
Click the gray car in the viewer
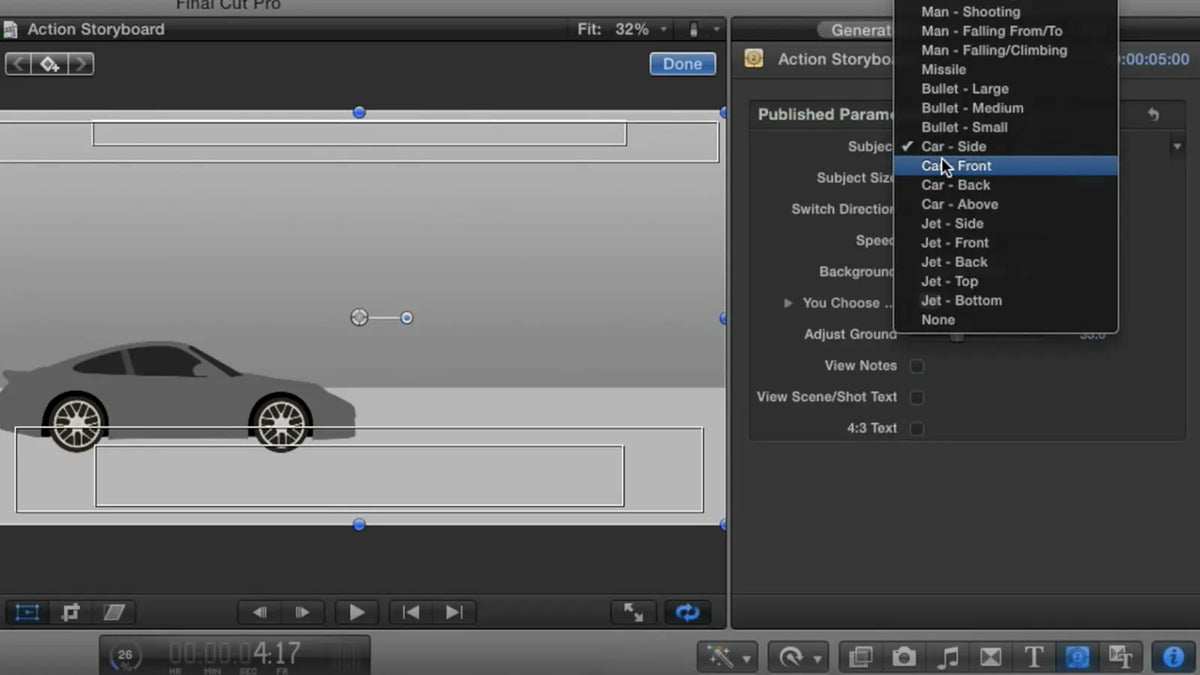(177, 396)
